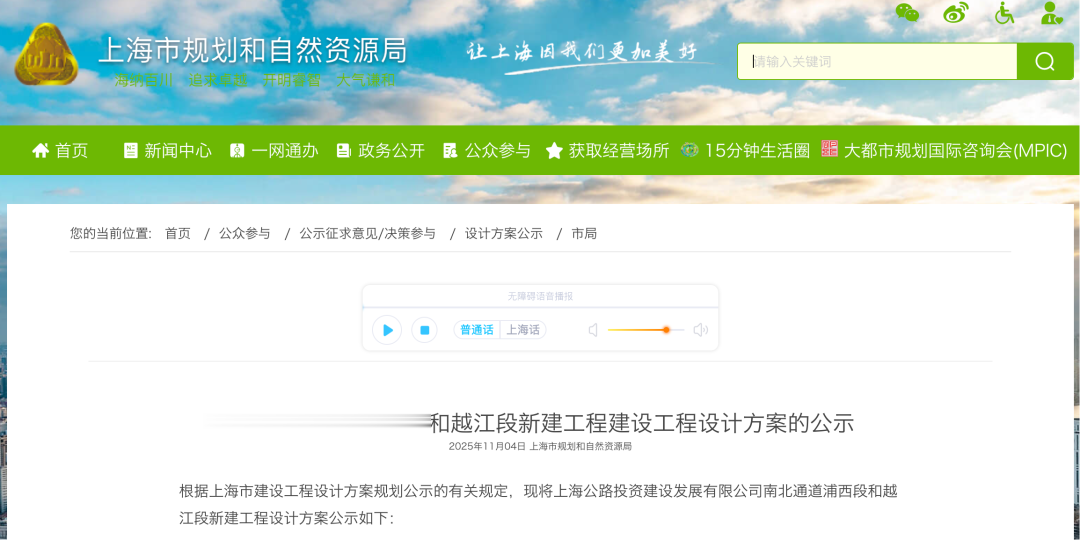Focus the keyword search input field

[878, 61]
